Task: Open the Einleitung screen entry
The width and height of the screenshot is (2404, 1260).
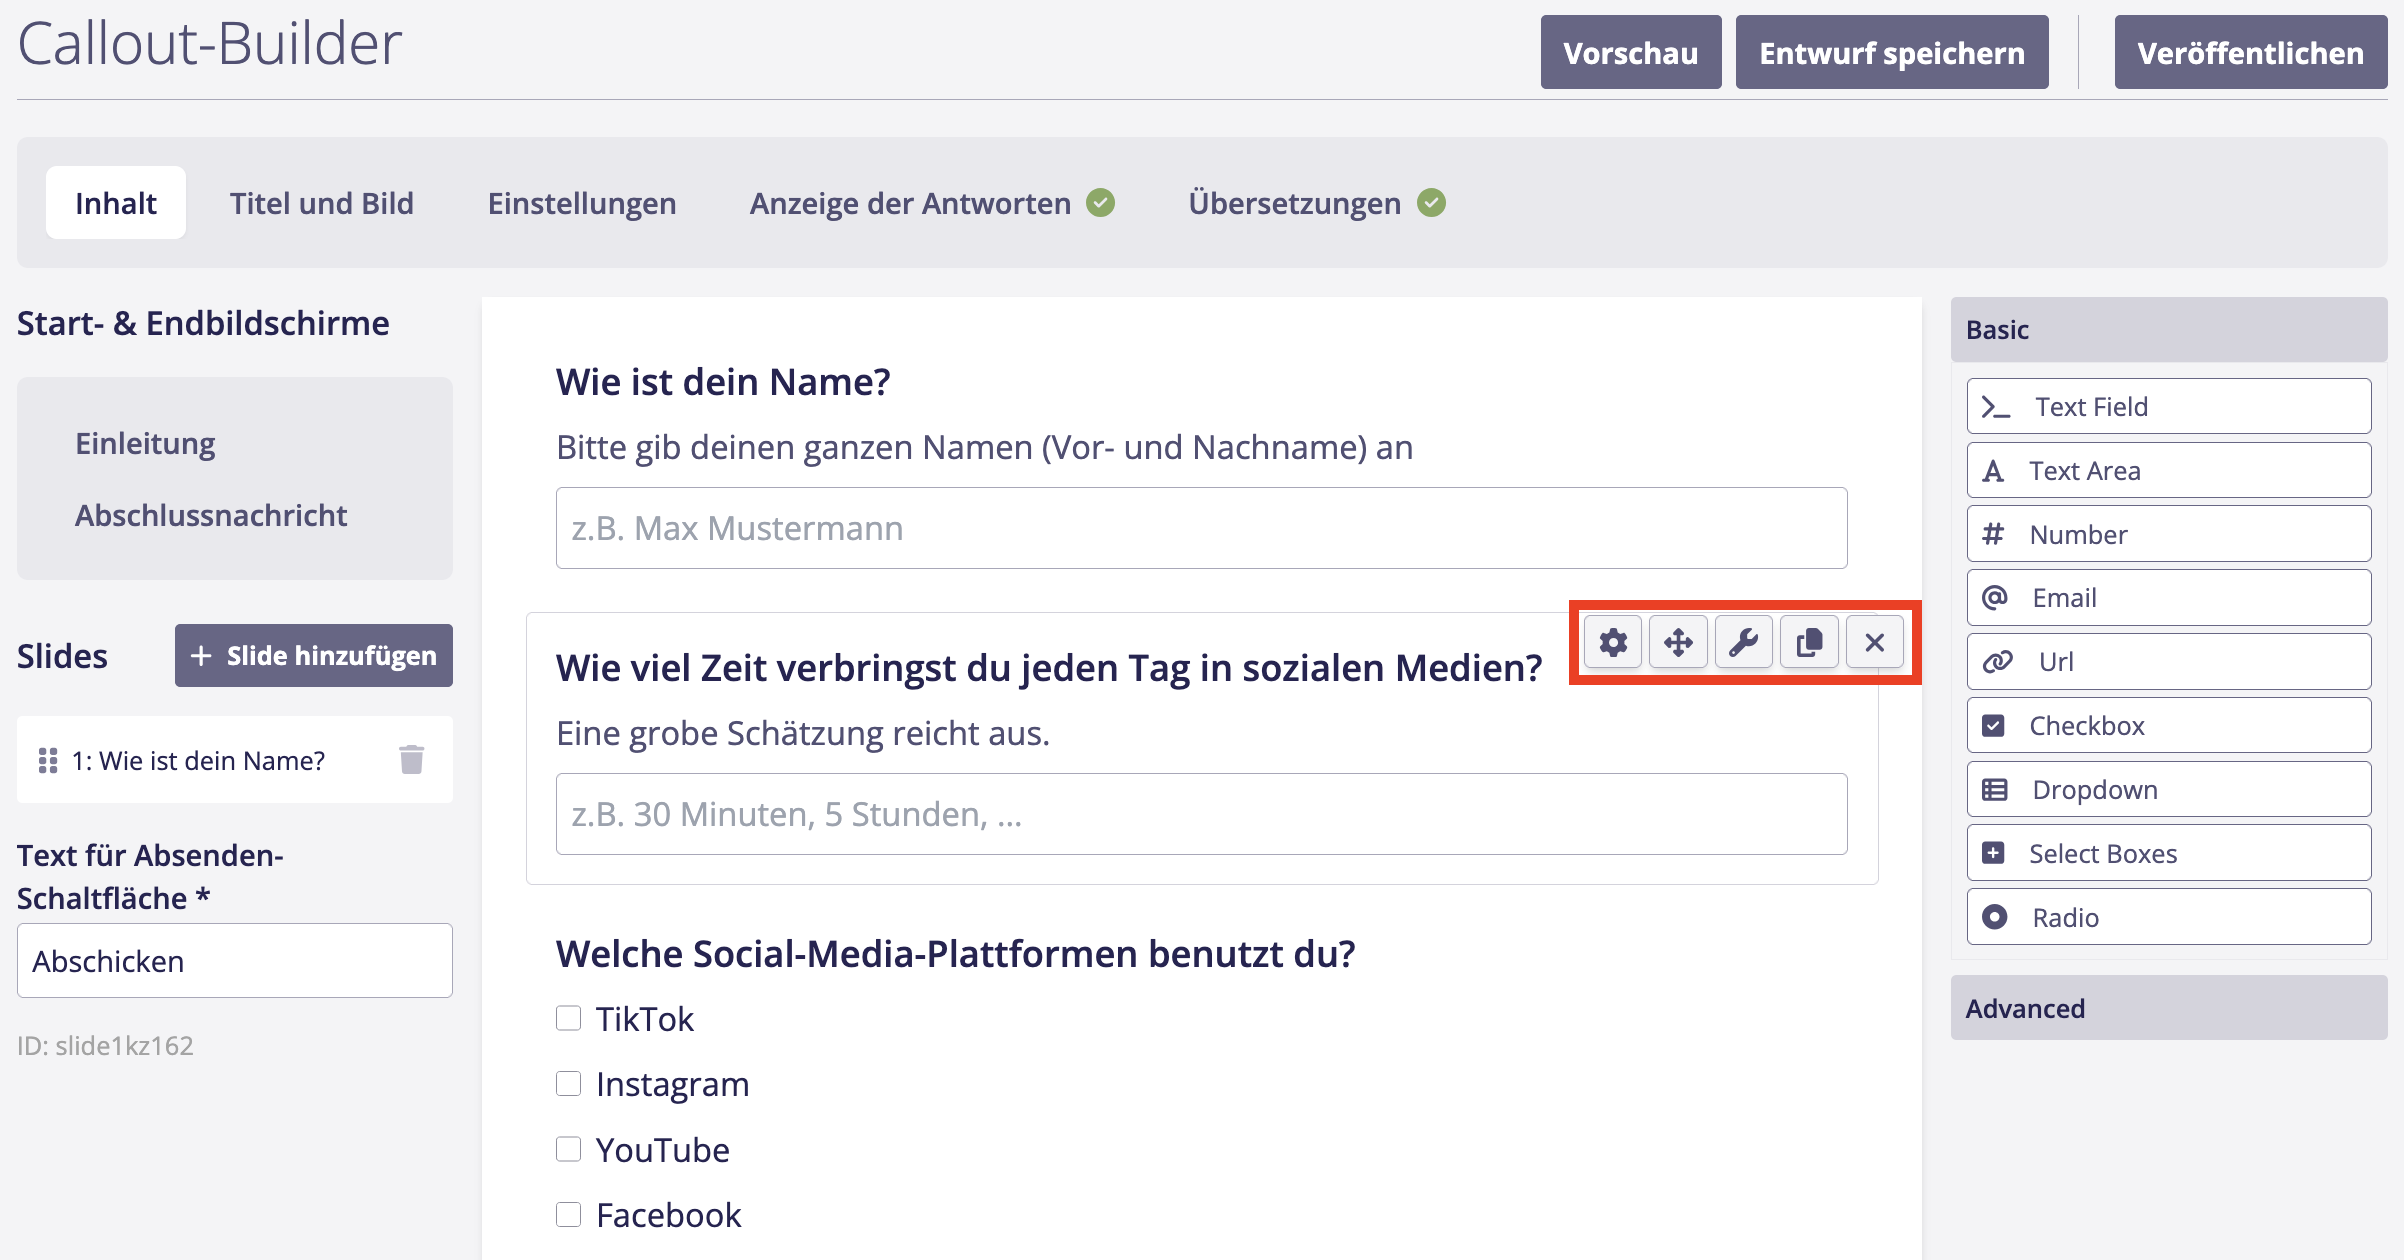Action: tap(145, 443)
